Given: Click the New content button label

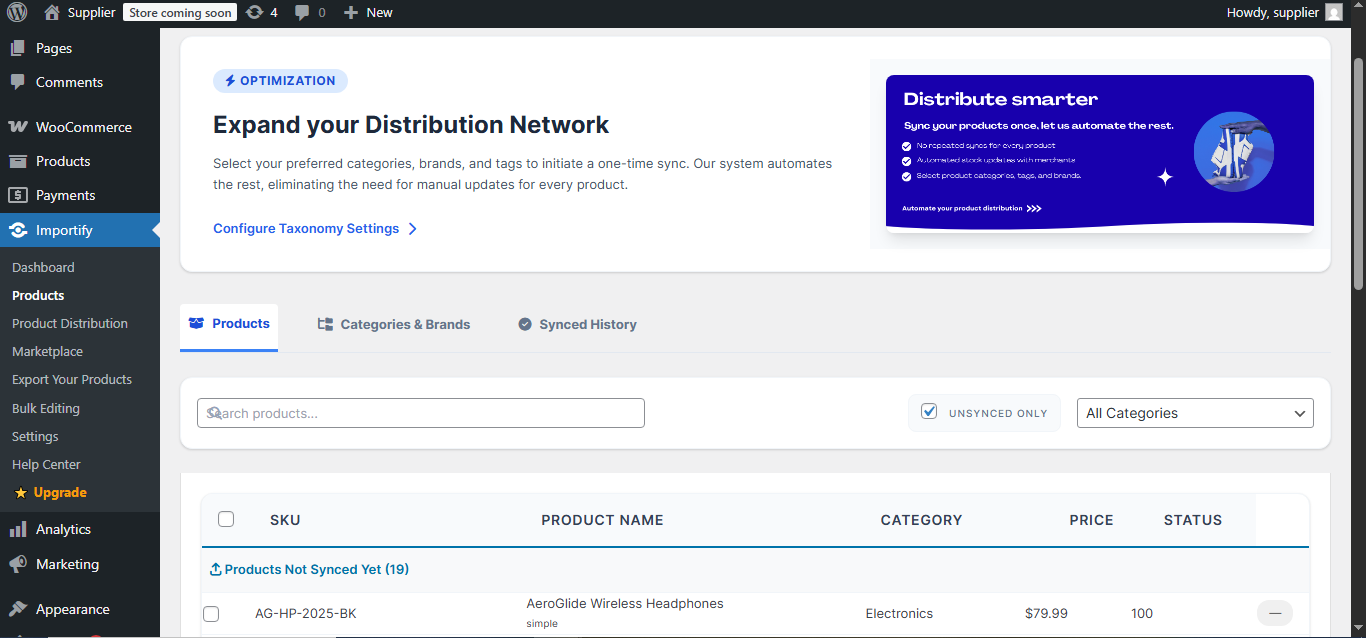Looking at the screenshot, I should (379, 13).
